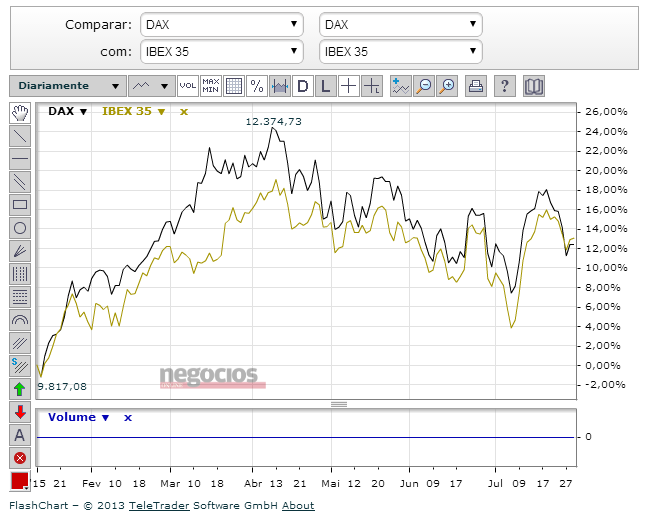Open the manual book icon
Viewport: 647px width, 529px height.
[534, 86]
